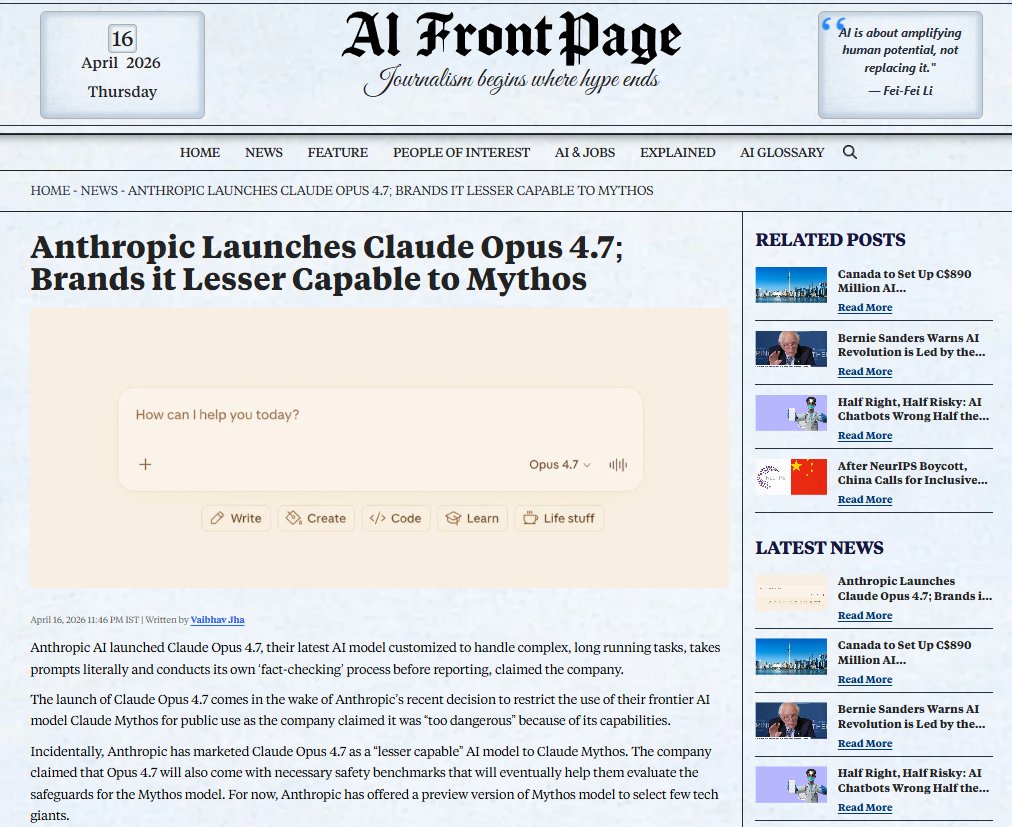Read More for Canada related post
1012x827 pixels.
[x=865, y=308]
